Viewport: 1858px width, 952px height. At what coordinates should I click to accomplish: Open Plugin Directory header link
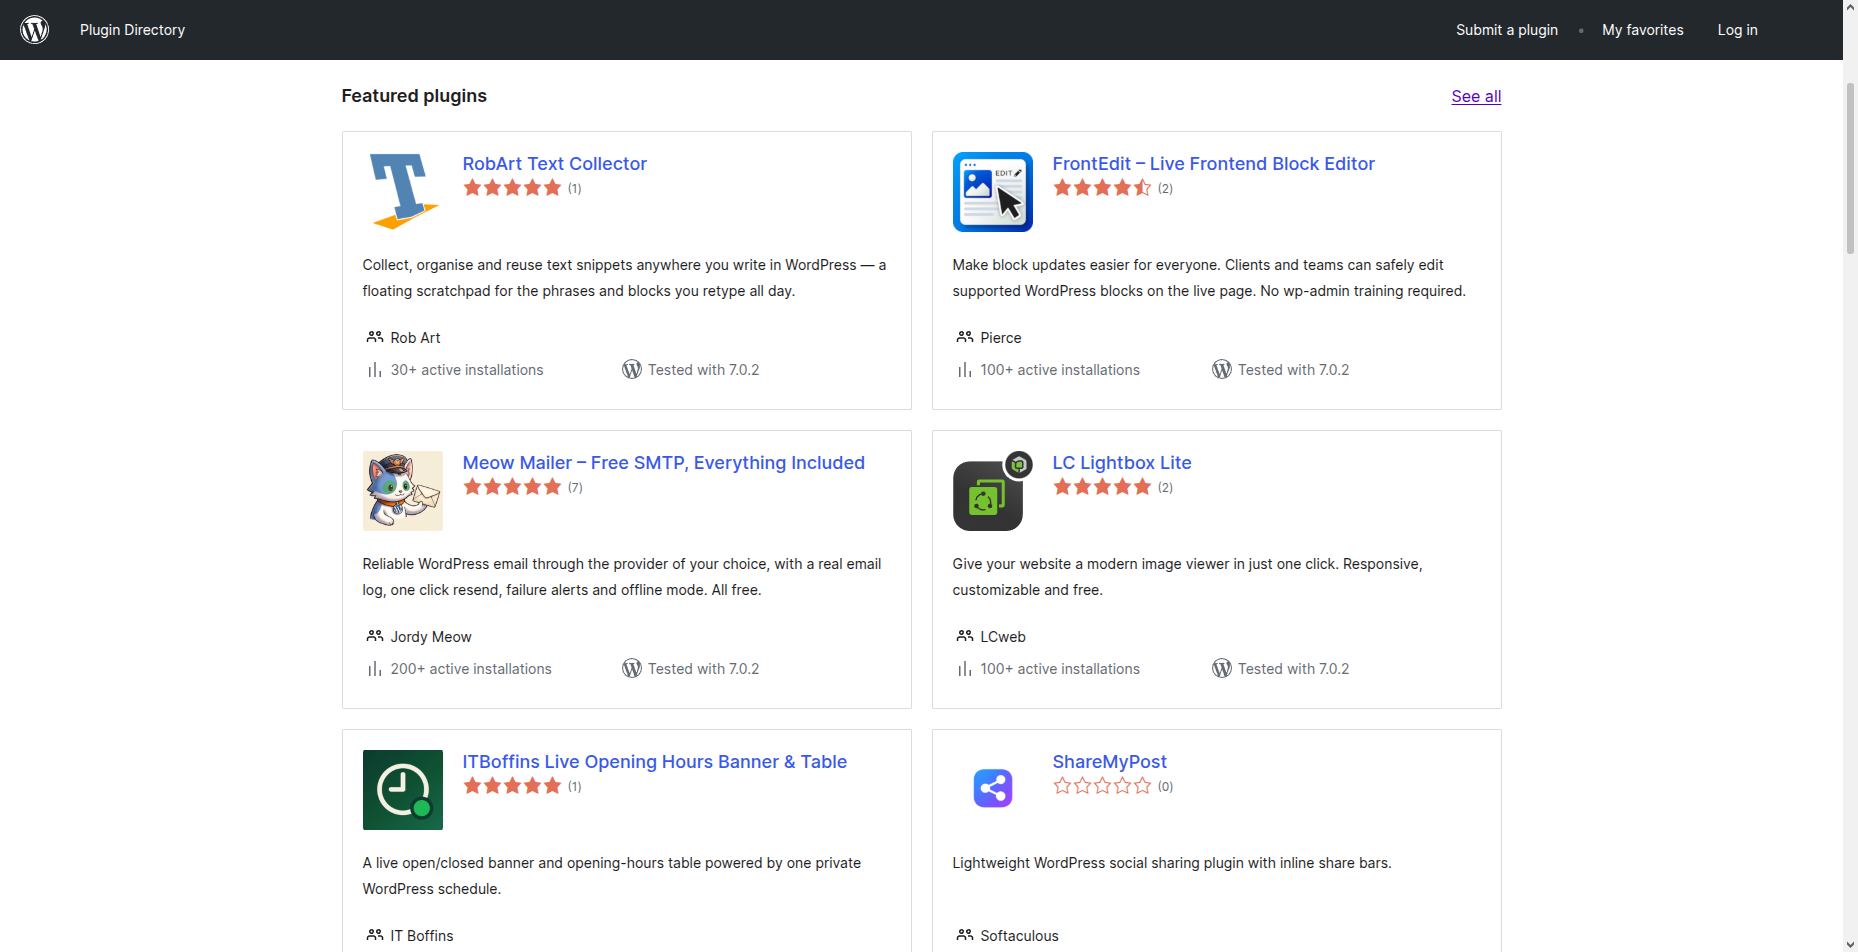133,30
